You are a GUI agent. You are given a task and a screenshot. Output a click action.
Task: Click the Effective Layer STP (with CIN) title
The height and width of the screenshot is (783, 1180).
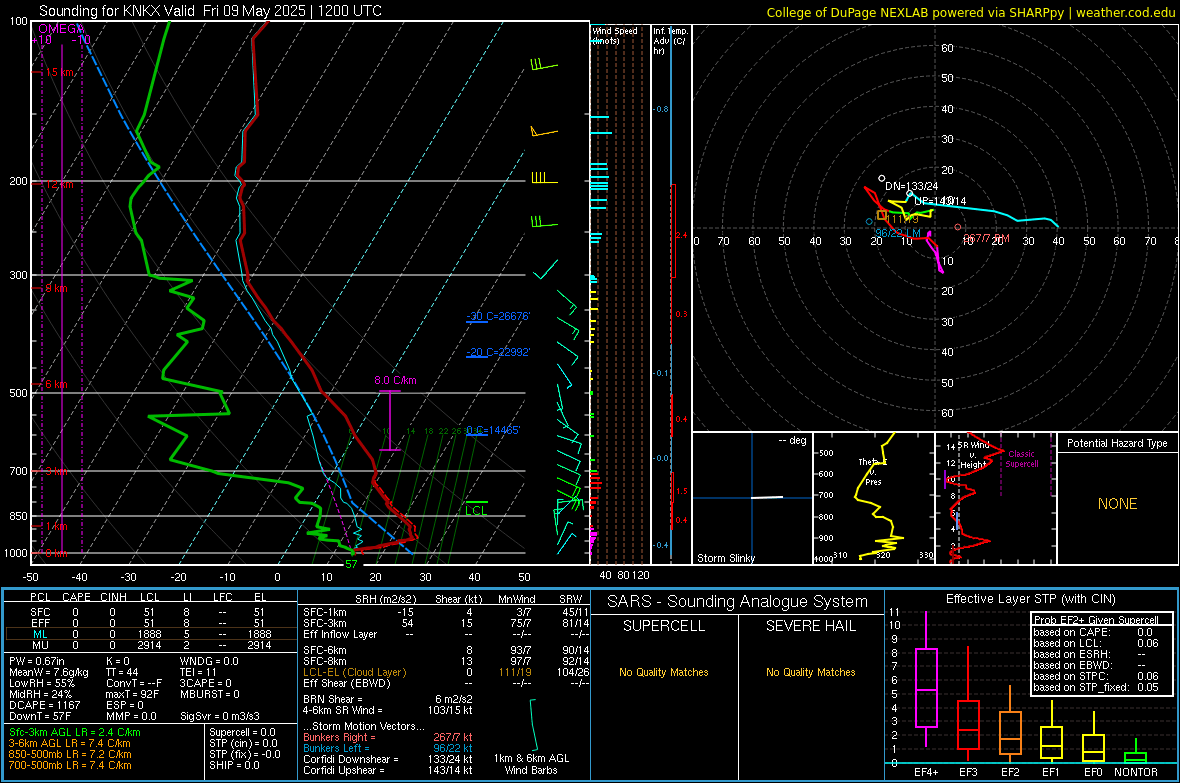click(1030, 599)
